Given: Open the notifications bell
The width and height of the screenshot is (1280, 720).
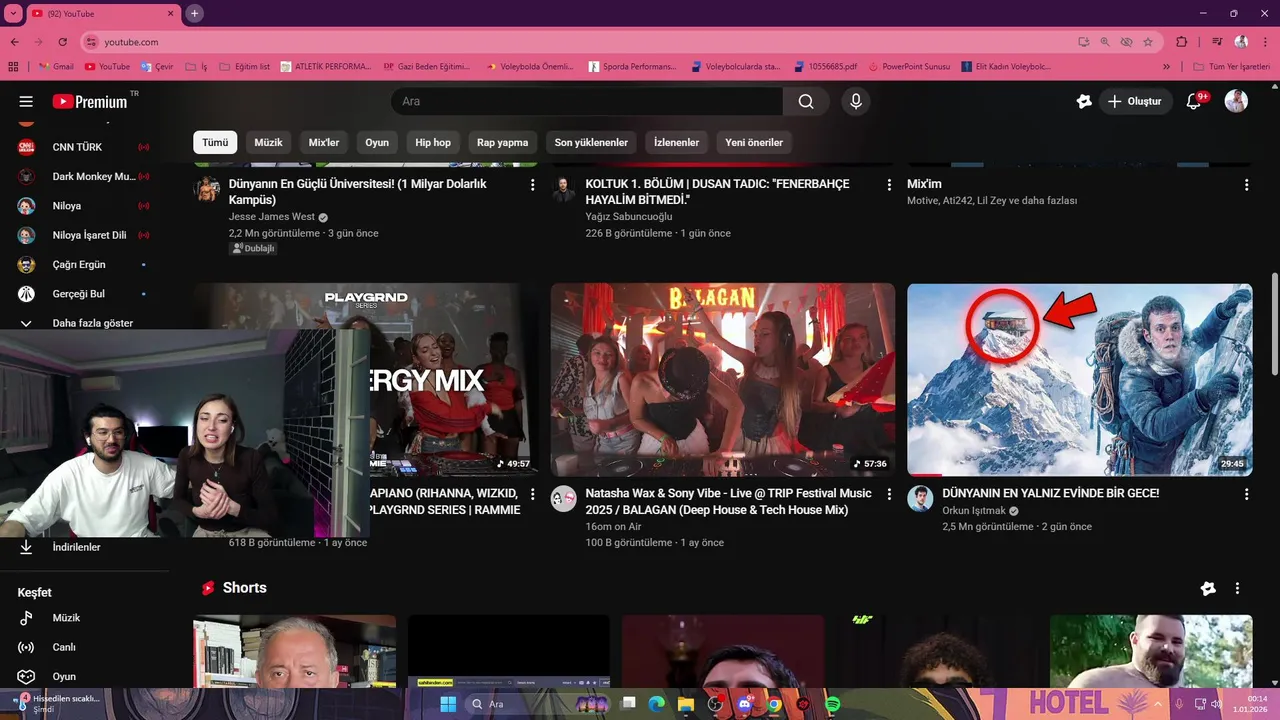Looking at the screenshot, I should point(1194,101).
